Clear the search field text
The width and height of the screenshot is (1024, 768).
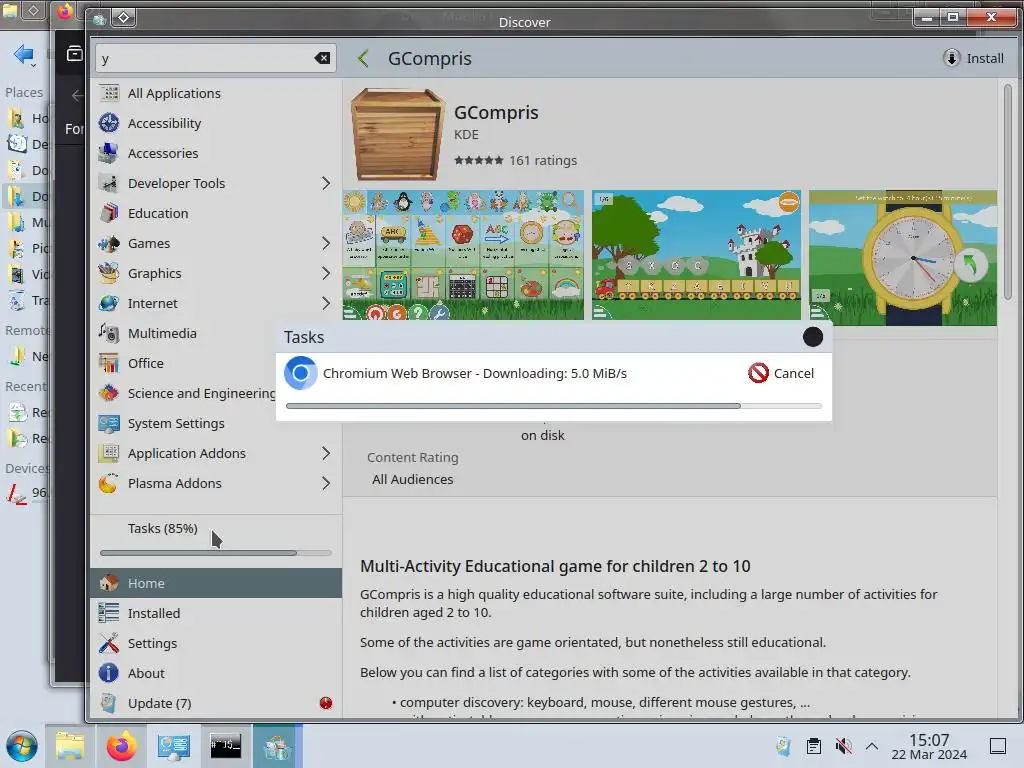click(x=323, y=59)
